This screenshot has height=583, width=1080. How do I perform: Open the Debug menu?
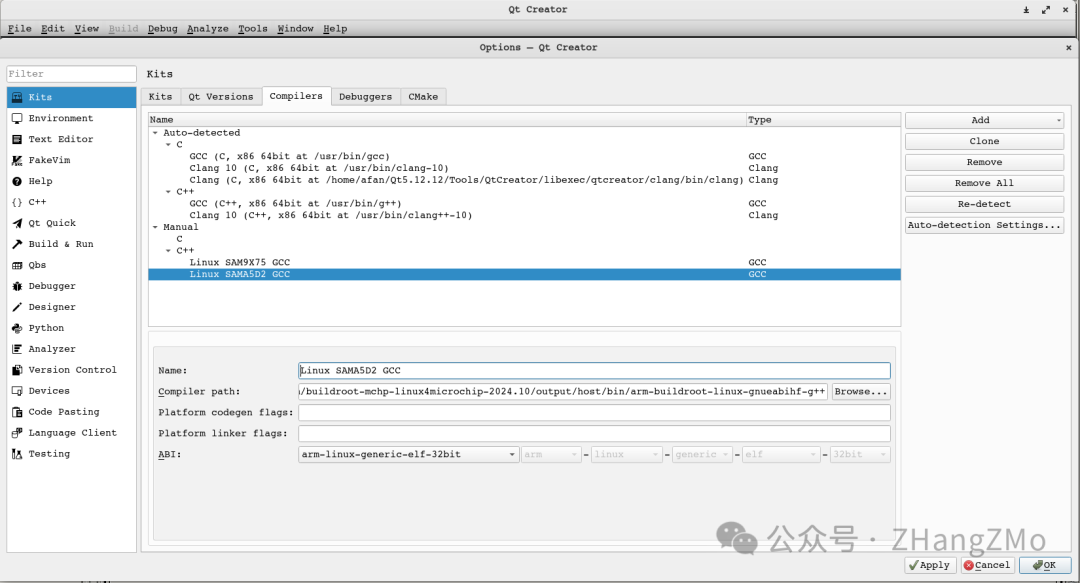click(163, 29)
